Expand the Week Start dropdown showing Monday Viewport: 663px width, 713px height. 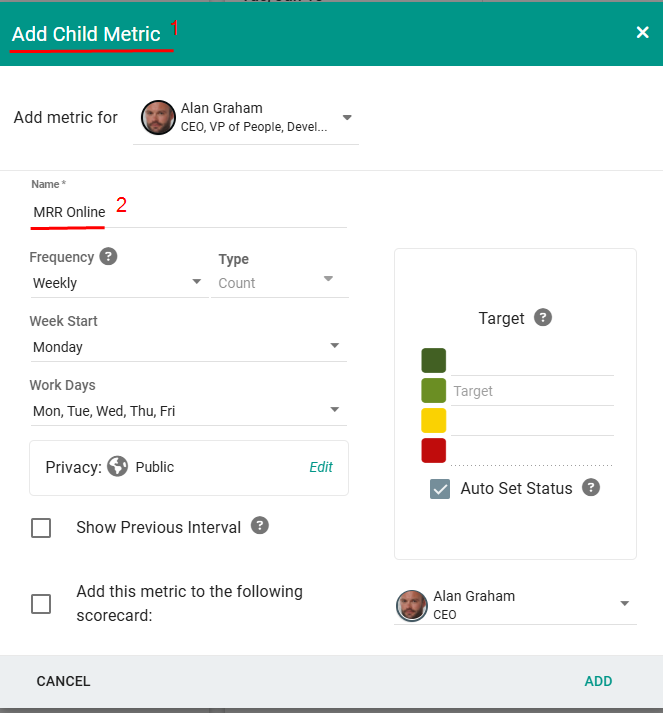click(x=187, y=347)
